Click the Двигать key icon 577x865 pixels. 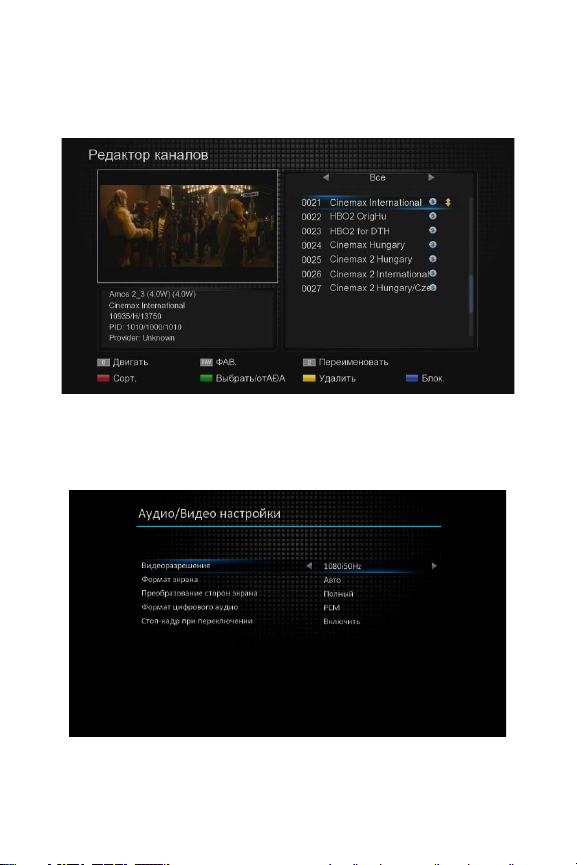pos(103,362)
